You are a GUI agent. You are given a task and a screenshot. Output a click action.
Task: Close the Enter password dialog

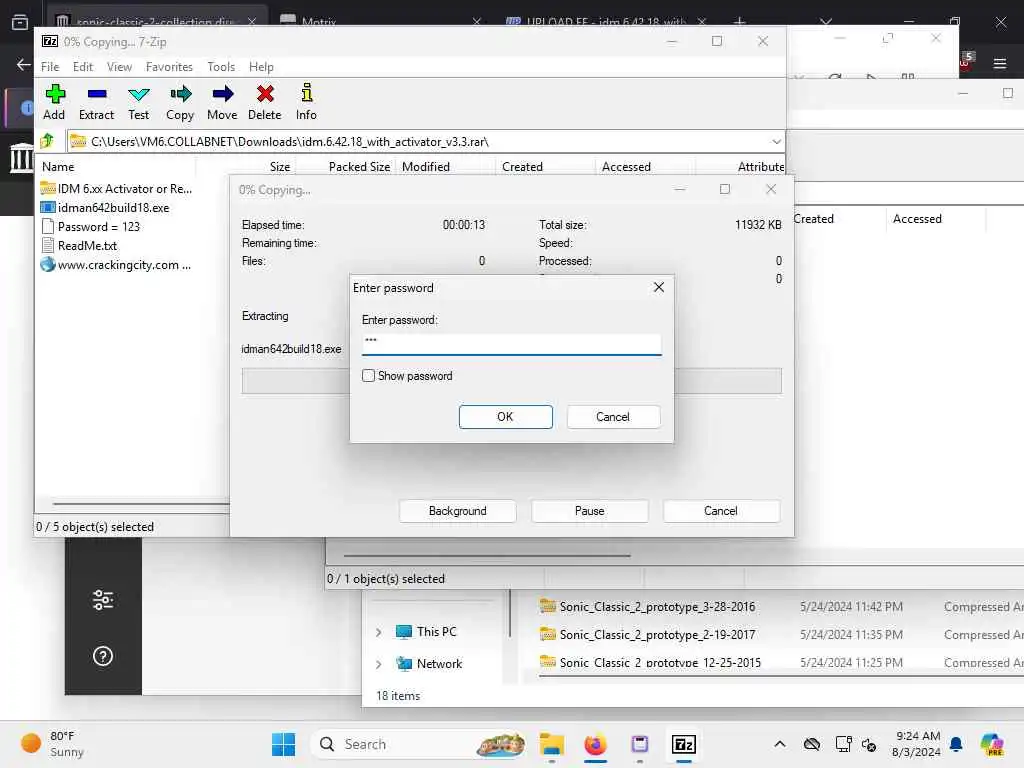click(659, 287)
